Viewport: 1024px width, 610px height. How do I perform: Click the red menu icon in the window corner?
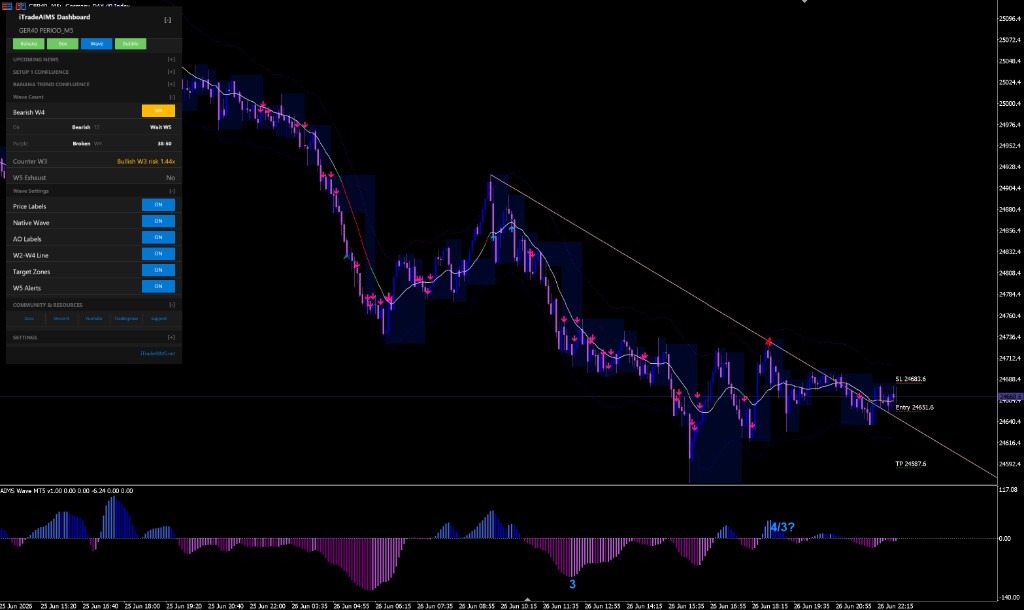pos(7,6)
